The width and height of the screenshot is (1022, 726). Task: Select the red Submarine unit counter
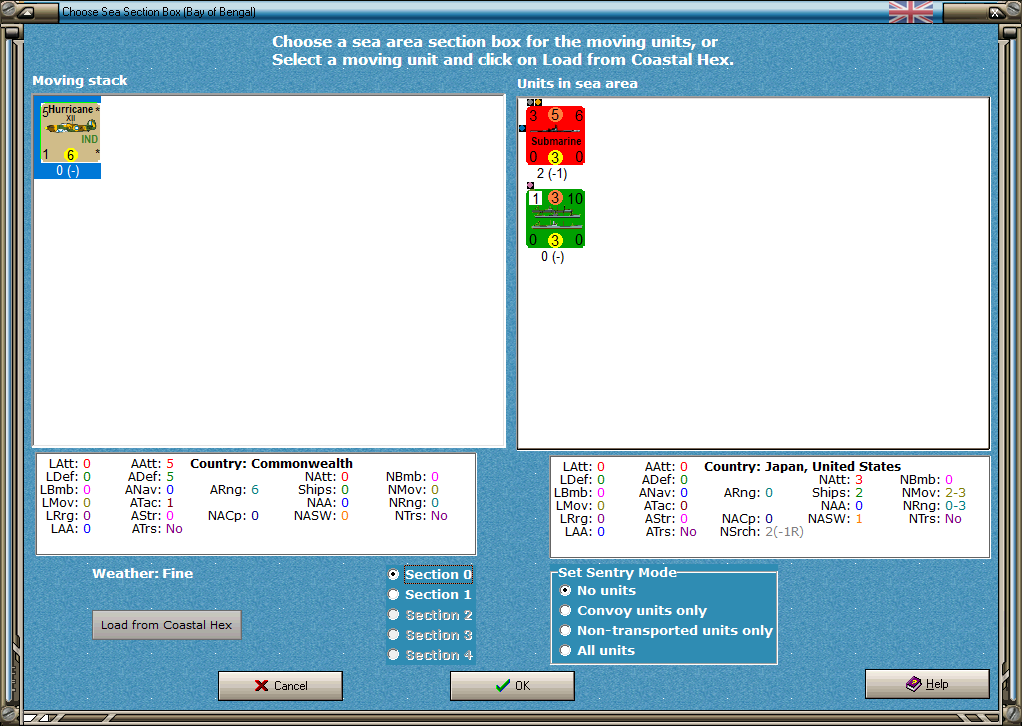point(555,136)
